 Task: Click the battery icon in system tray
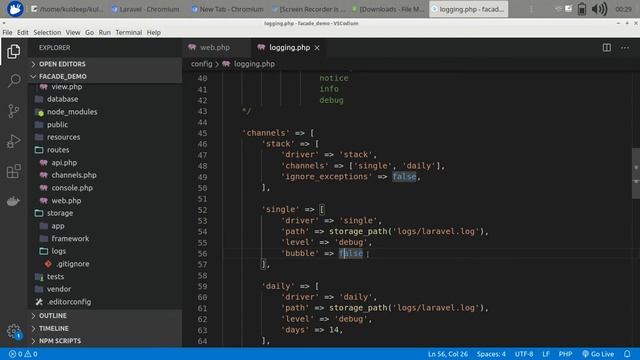pyautogui.click(x=582, y=9)
